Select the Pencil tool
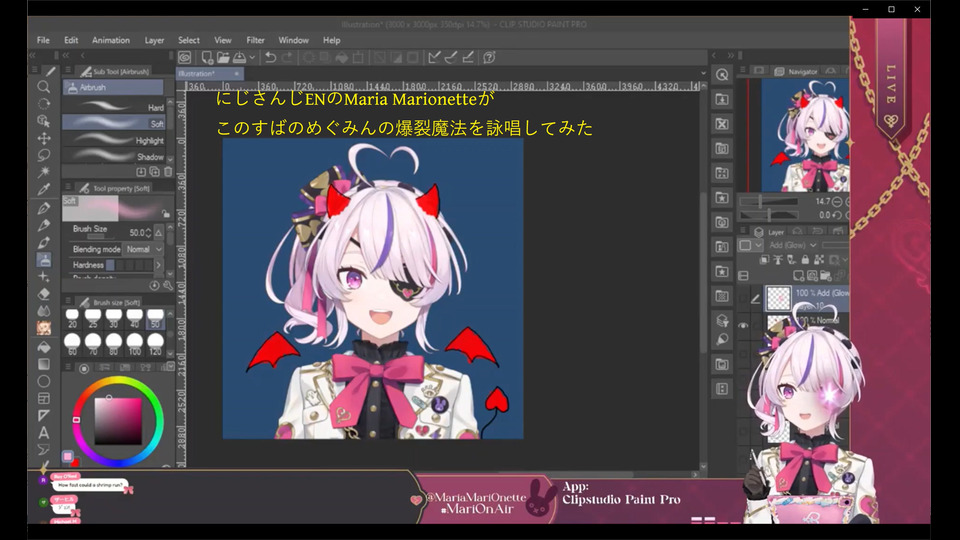This screenshot has height=540, width=960. pos(43,225)
